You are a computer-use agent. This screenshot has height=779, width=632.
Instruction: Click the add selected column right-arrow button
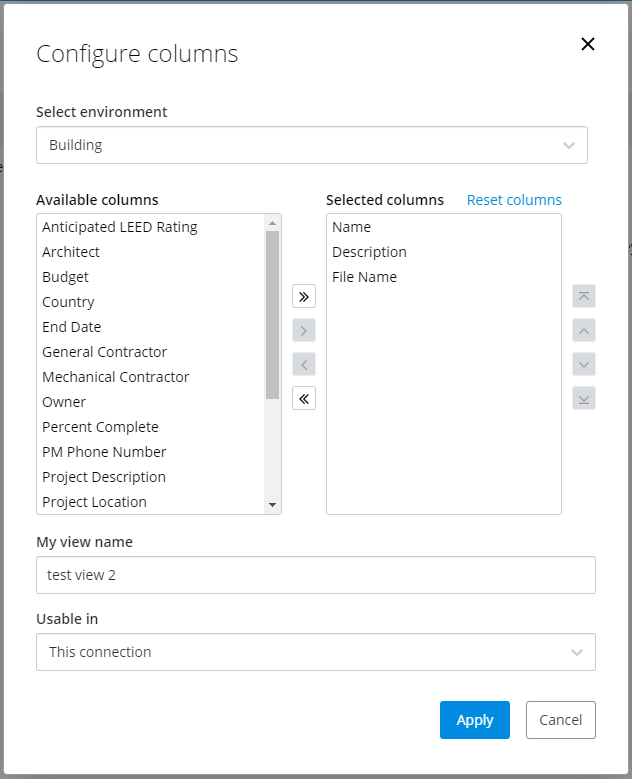(304, 330)
